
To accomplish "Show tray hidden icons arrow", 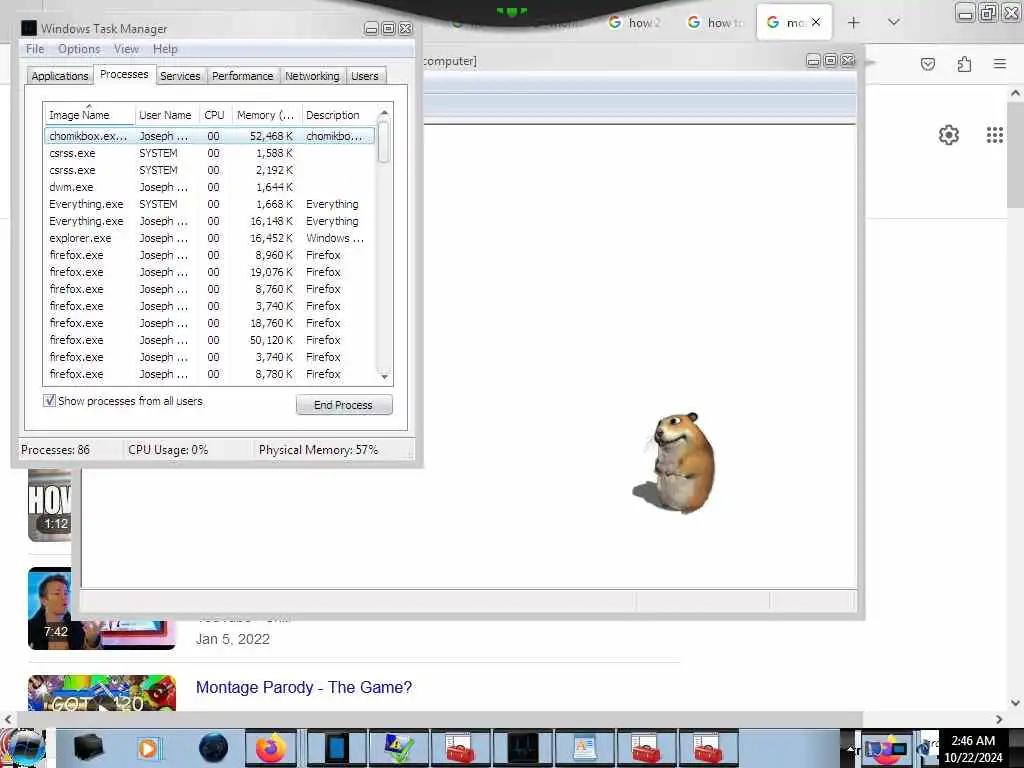I will 850,748.
